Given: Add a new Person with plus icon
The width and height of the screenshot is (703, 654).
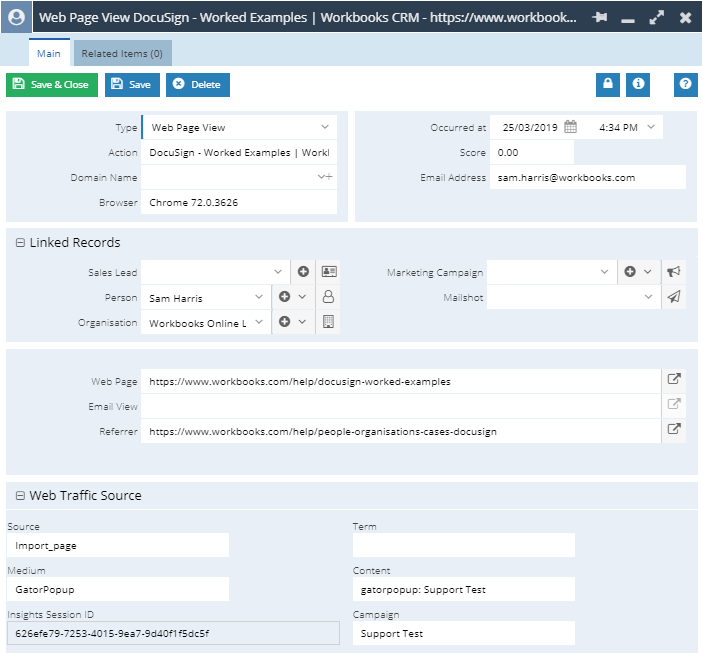Looking at the screenshot, I should coord(284,297).
